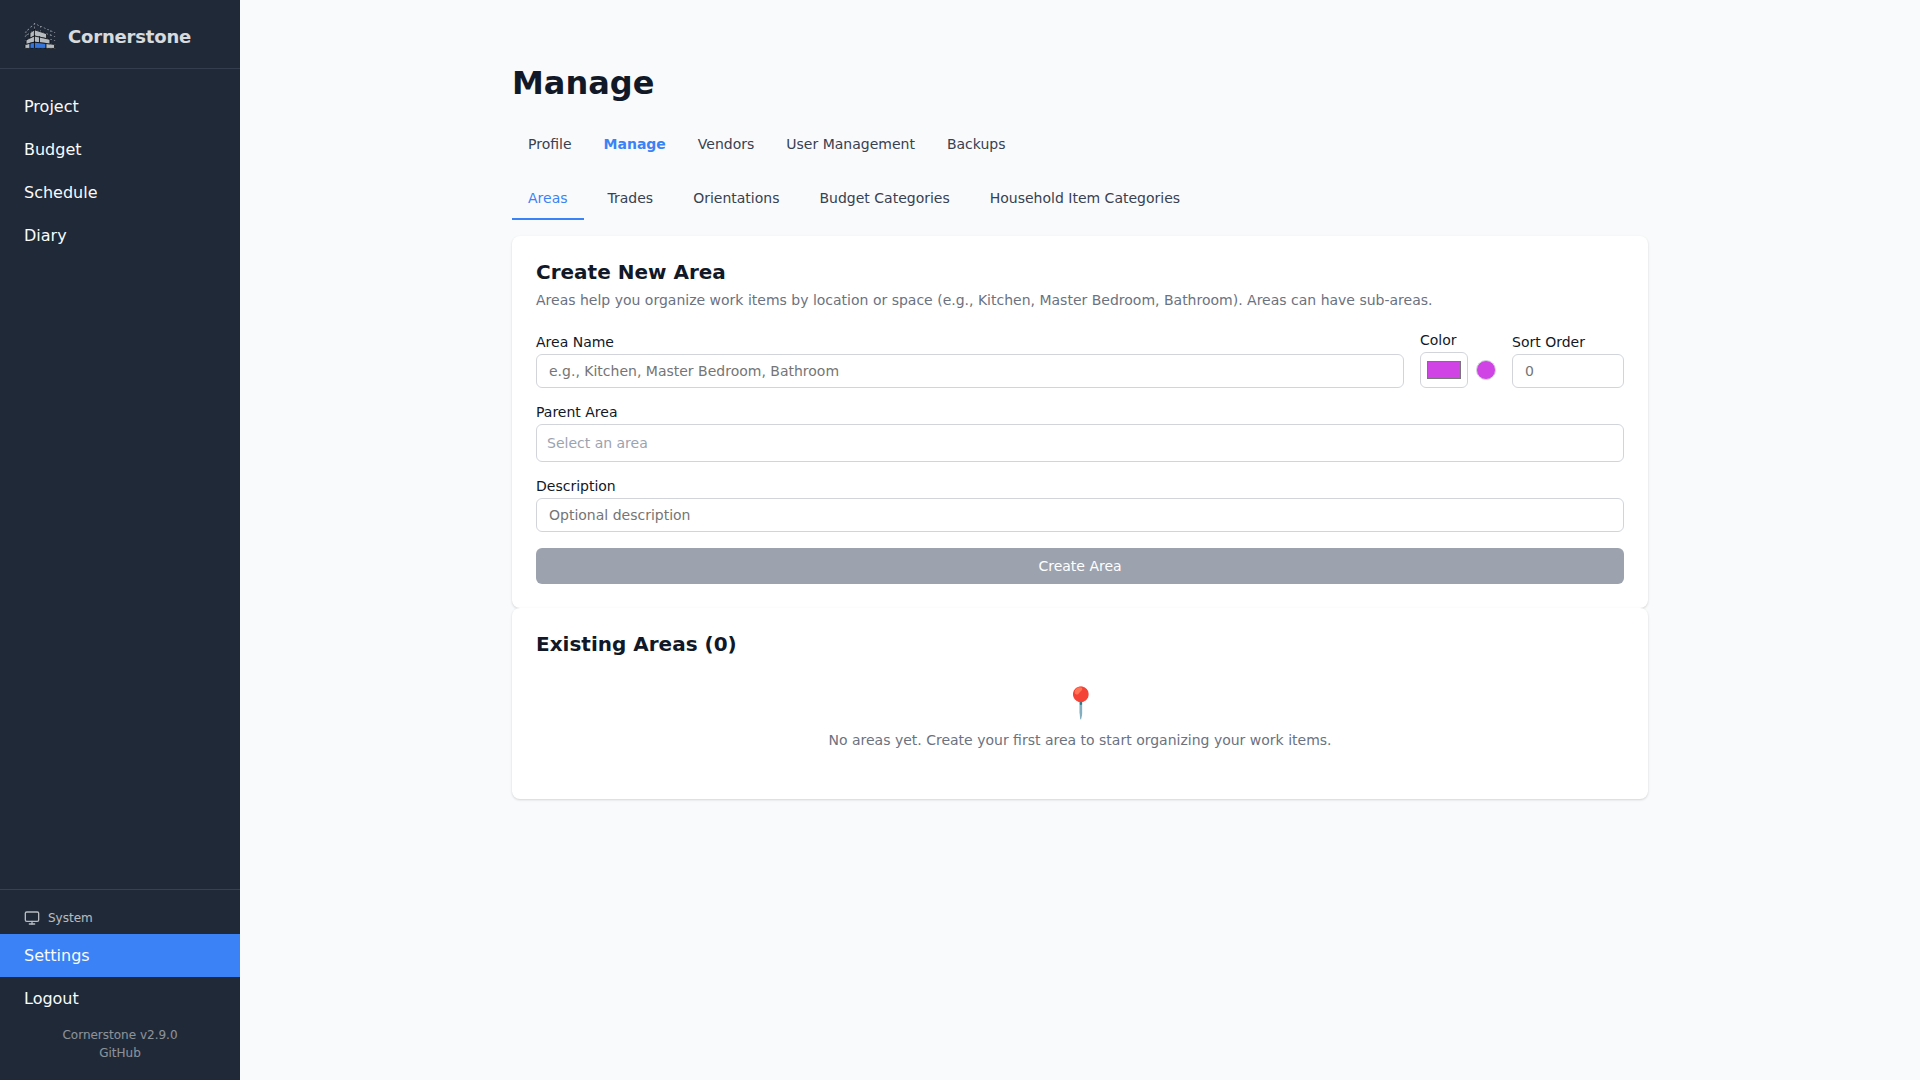Click the red pin icon in Existing Areas
Screen dimensions: 1920x1080
tap(1080, 702)
